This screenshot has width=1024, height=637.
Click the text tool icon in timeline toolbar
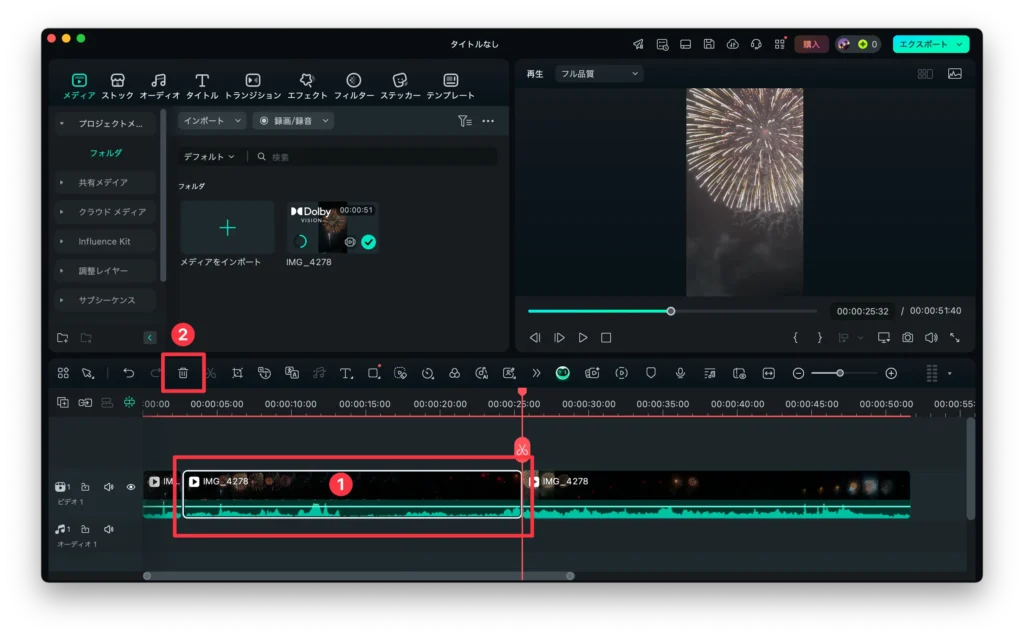[345, 373]
